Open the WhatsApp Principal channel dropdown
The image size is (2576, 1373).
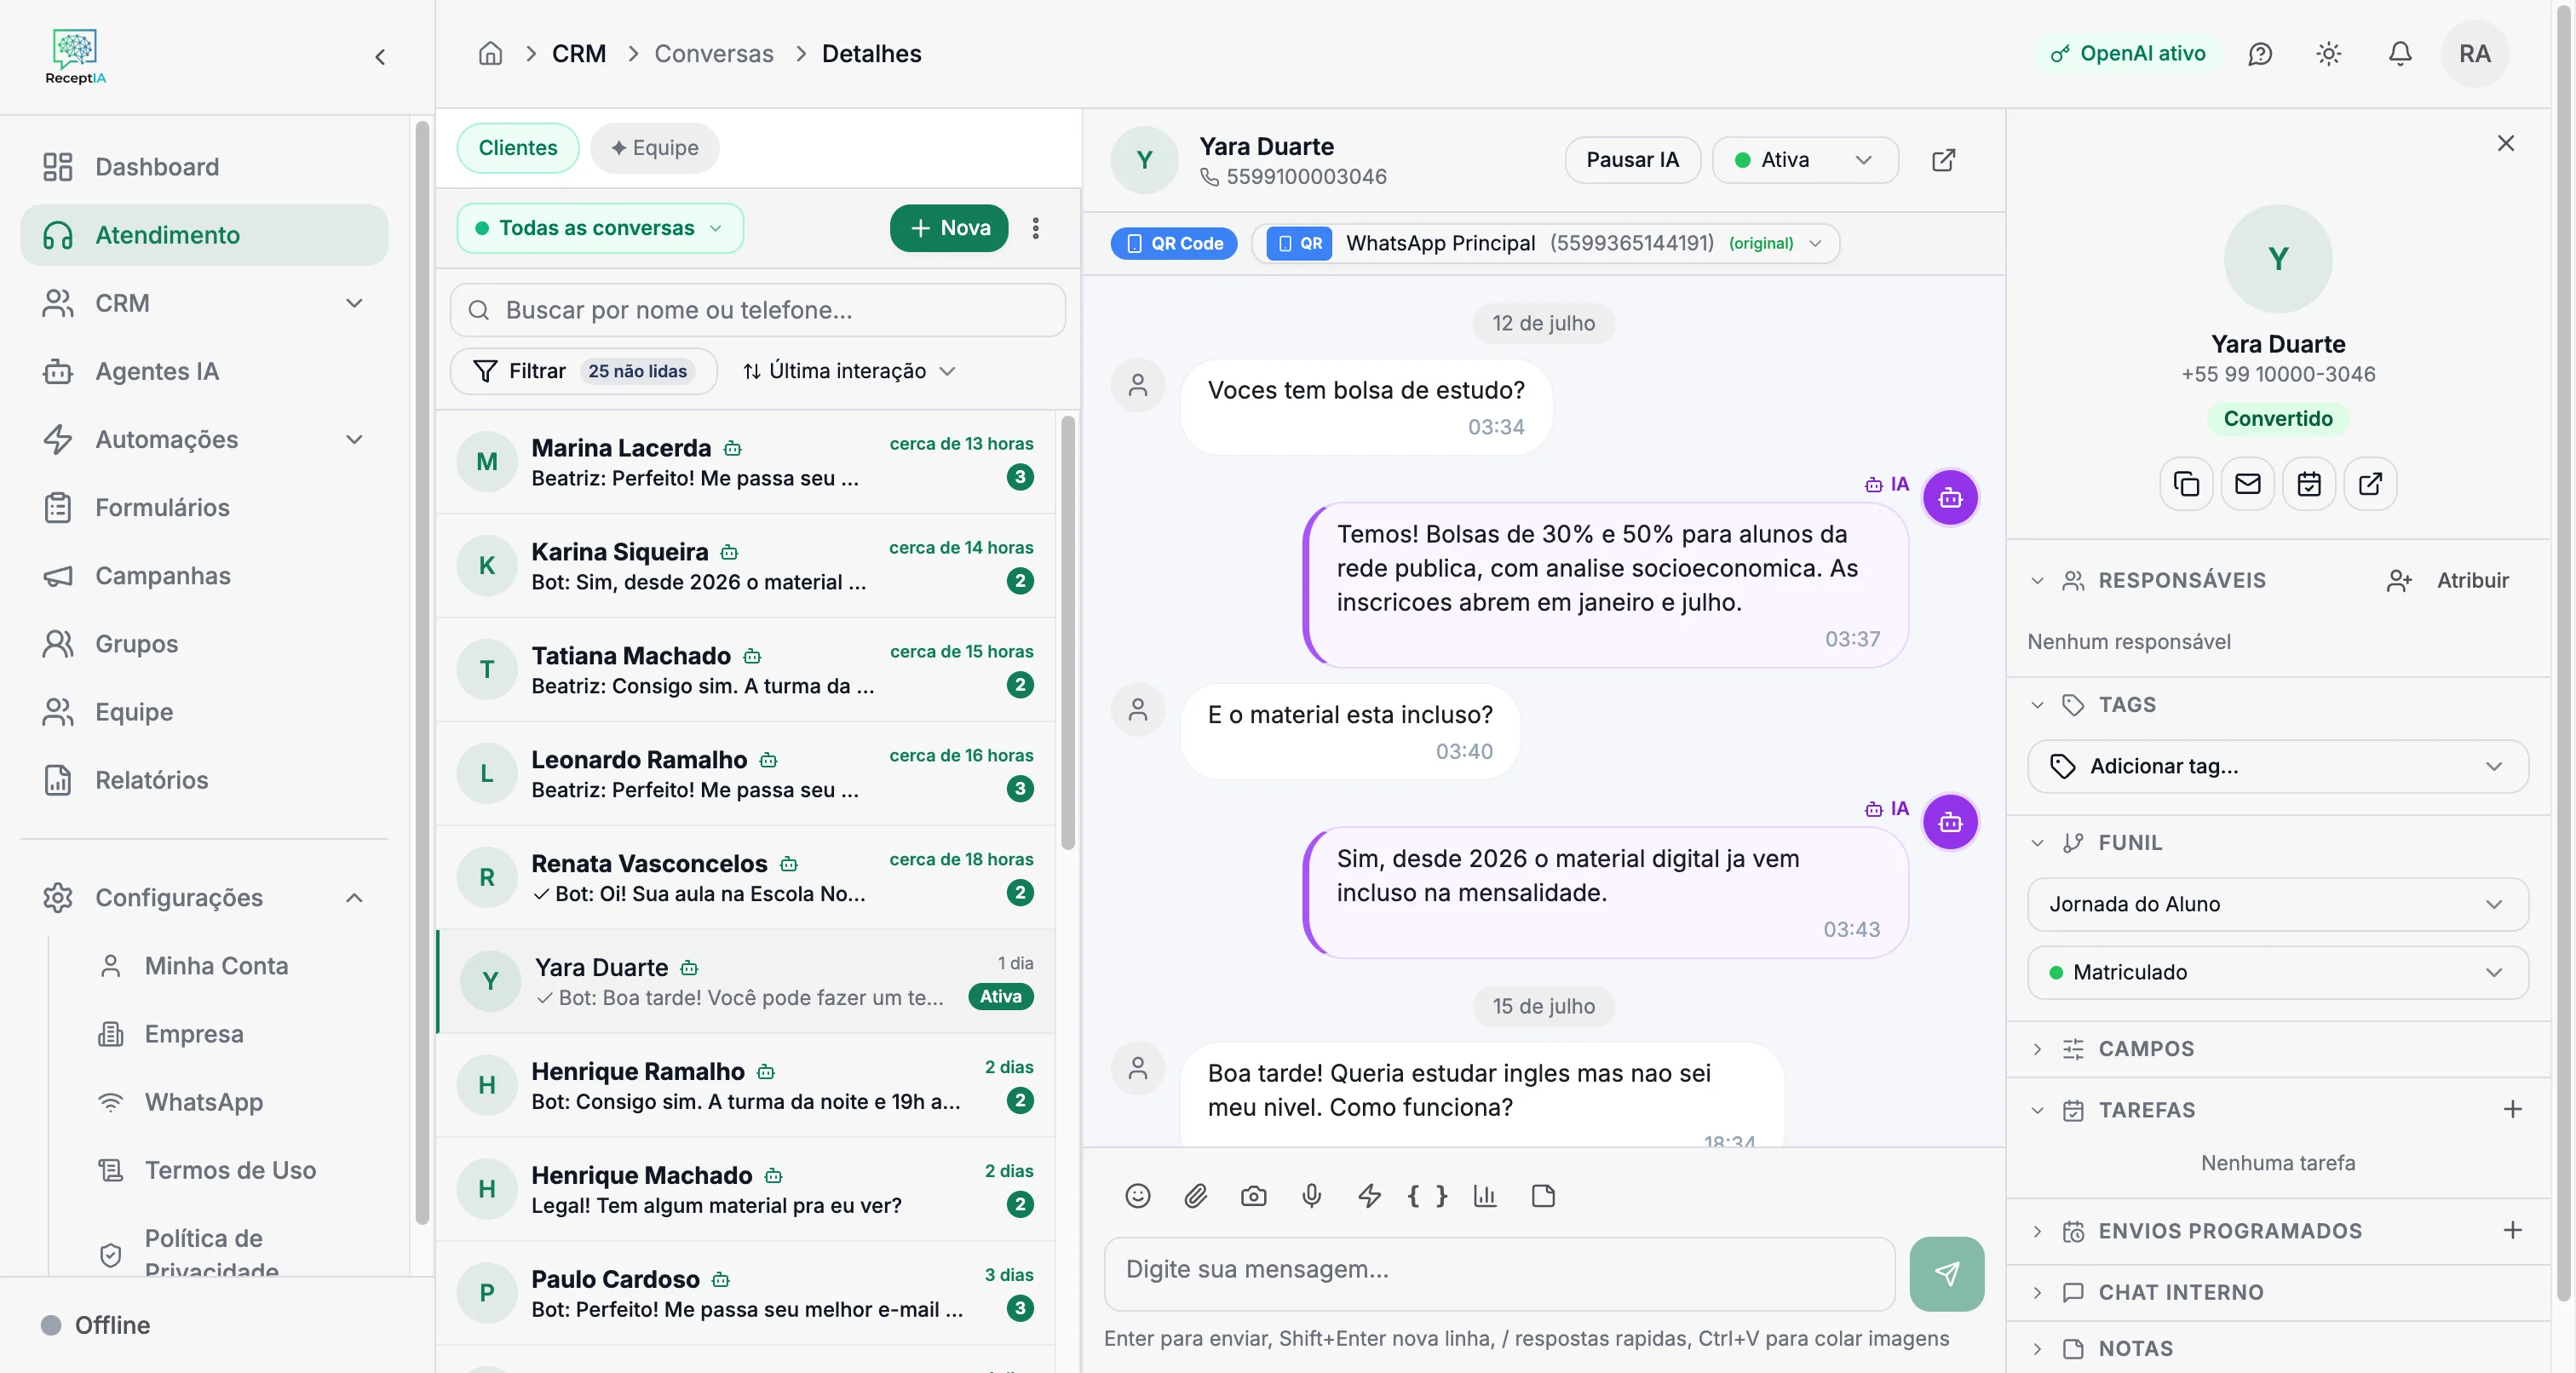1546,243
